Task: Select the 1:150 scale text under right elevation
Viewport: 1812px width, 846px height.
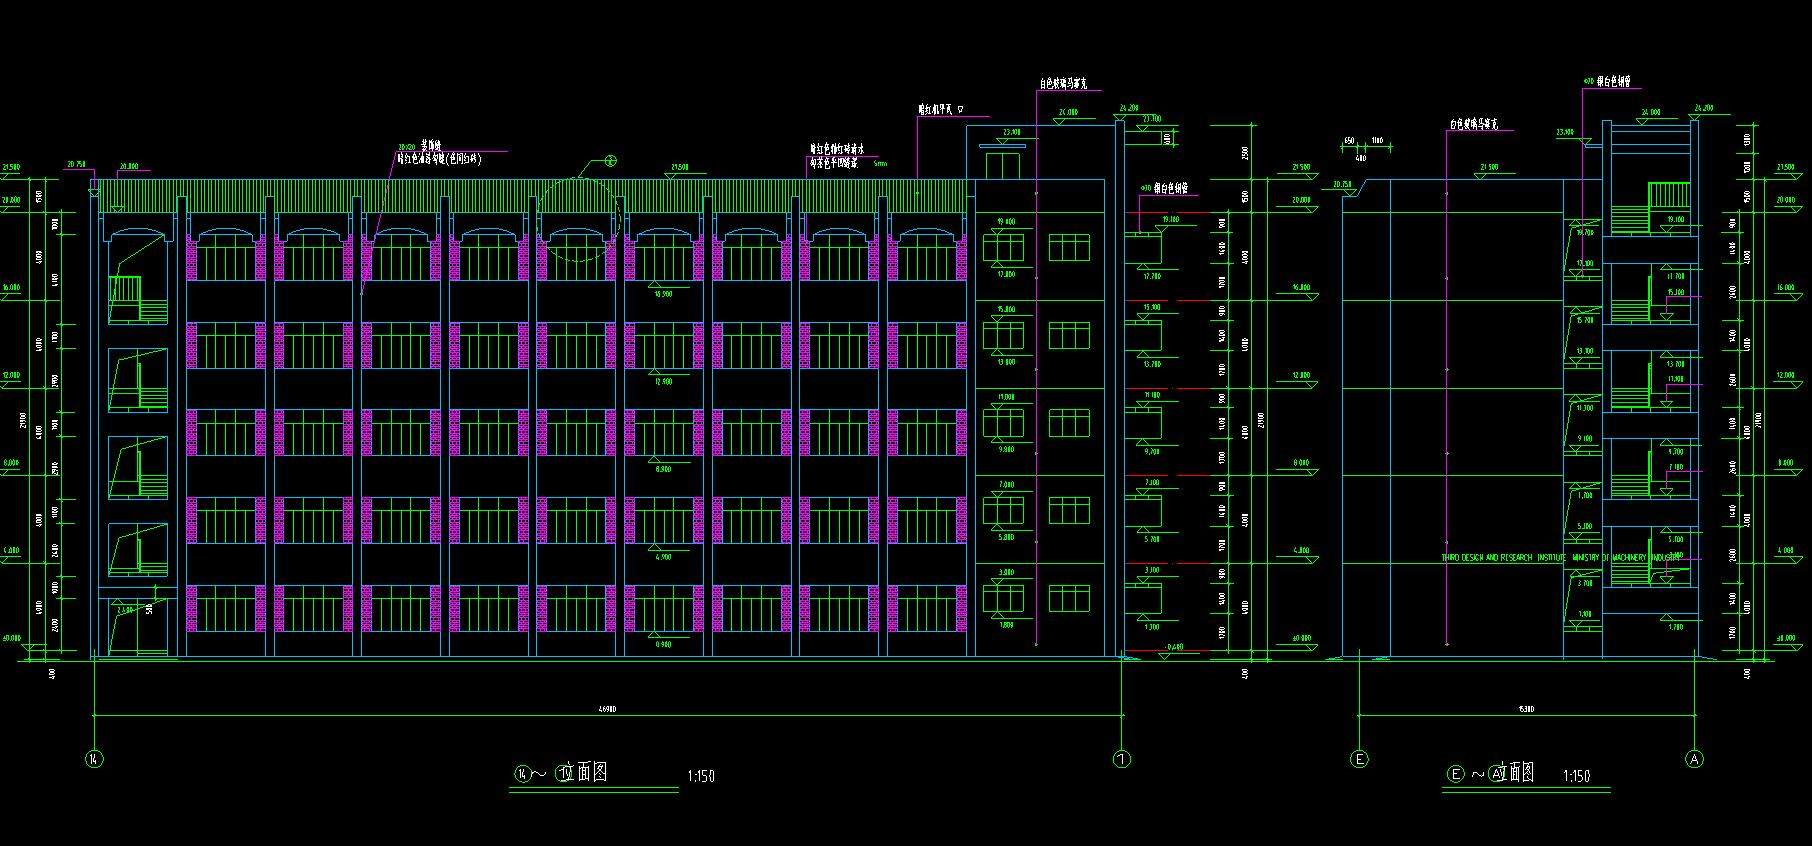Action: (1576, 776)
